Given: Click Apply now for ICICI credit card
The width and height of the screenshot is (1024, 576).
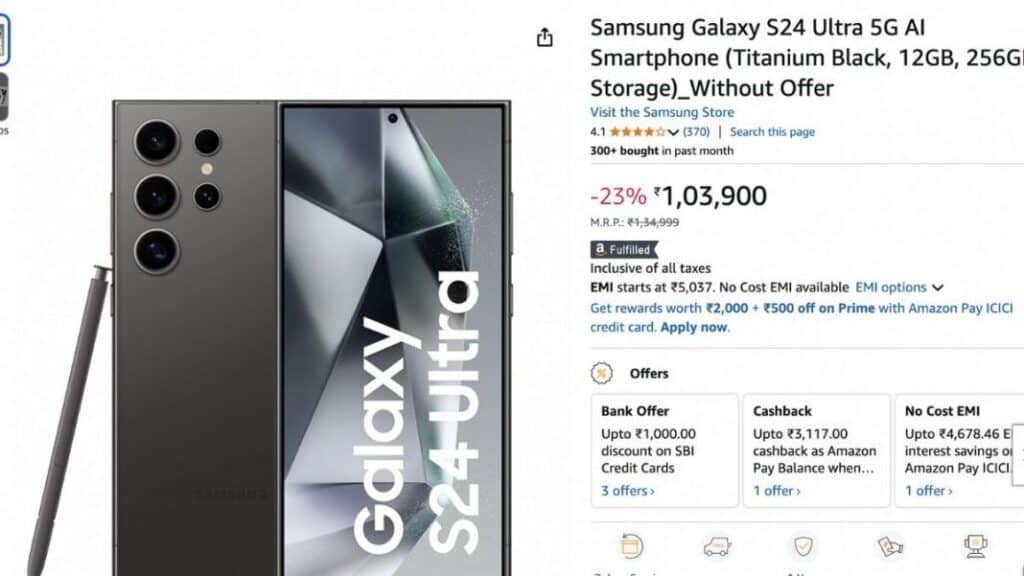Looking at the screenshot, I should (695, 327).
